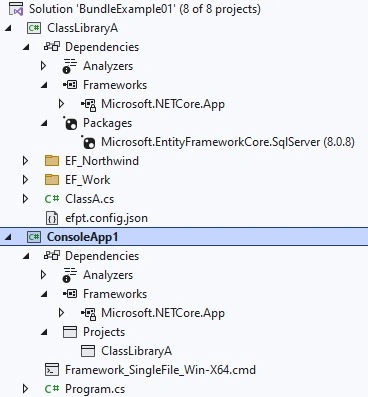This screenshot has height=397, width=368.
Task: Click the Projects node icon
Action: [70, 332]
